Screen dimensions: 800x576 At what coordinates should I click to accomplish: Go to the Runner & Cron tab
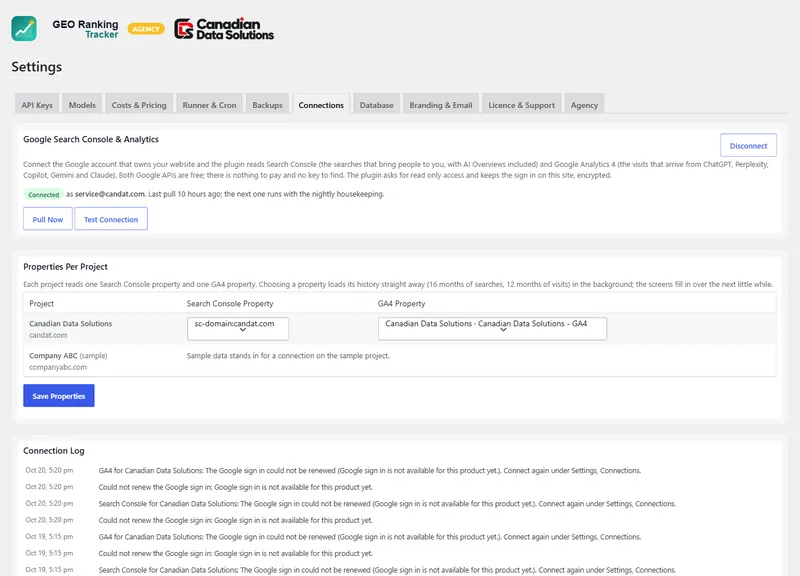tap(209, 105)
